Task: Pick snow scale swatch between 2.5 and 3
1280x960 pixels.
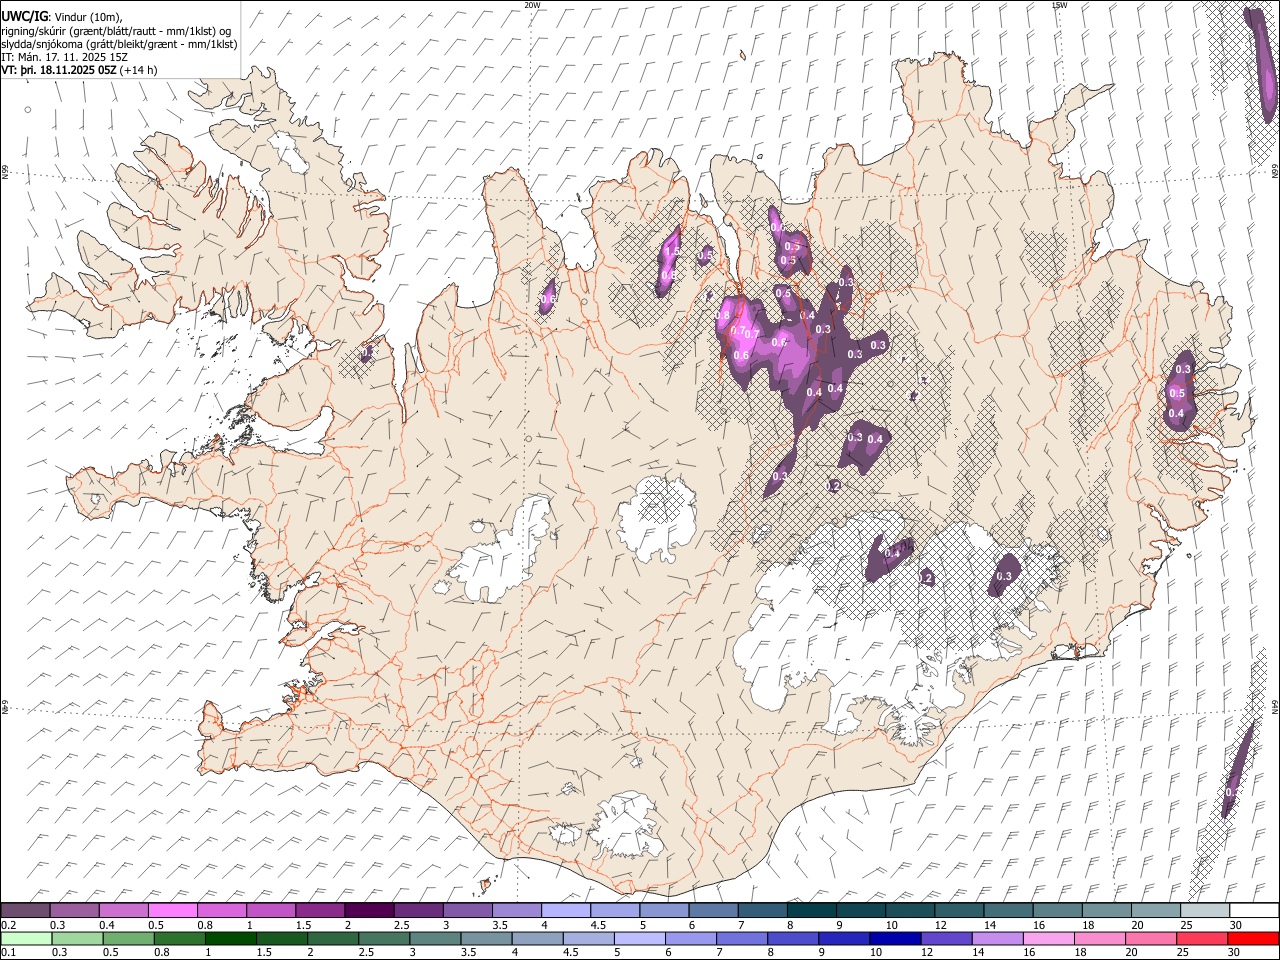Action: [419, 910]
